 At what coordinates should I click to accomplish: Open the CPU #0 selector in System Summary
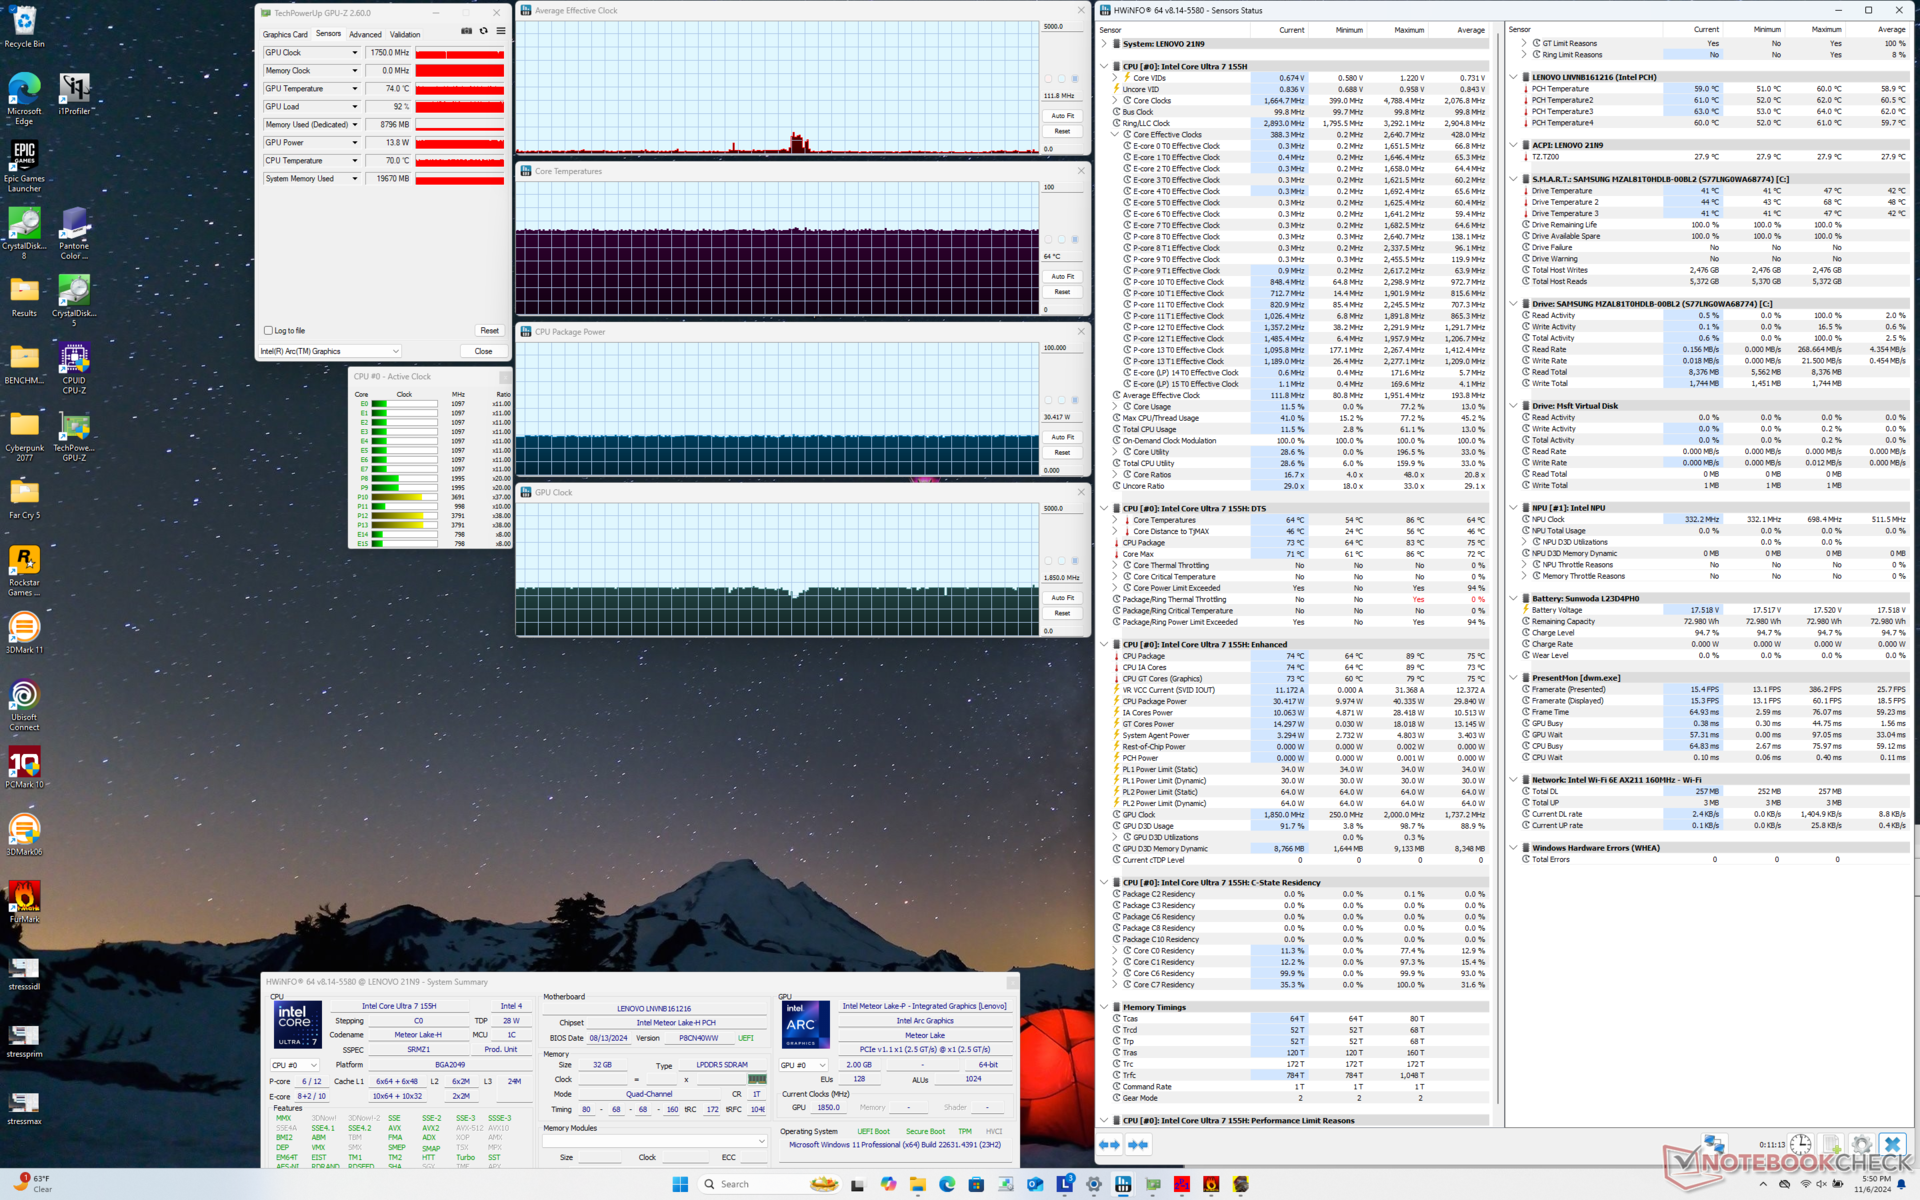click(x=295, y=1065)
